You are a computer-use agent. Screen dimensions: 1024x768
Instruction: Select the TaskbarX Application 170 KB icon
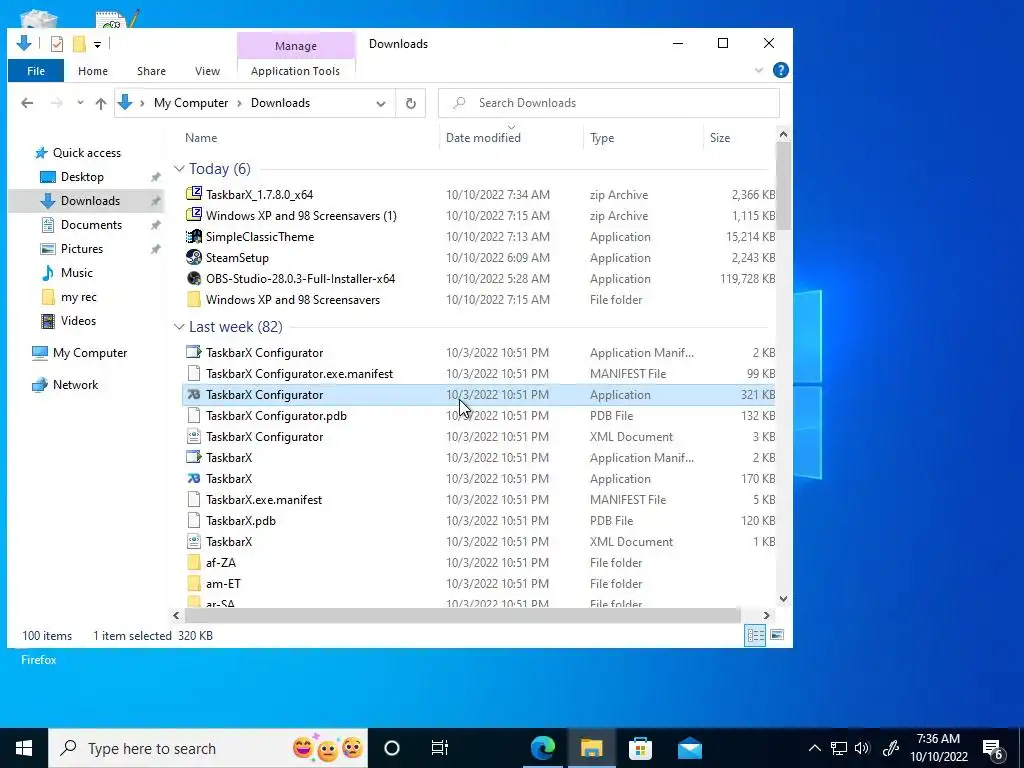click(x=194, y=479)
